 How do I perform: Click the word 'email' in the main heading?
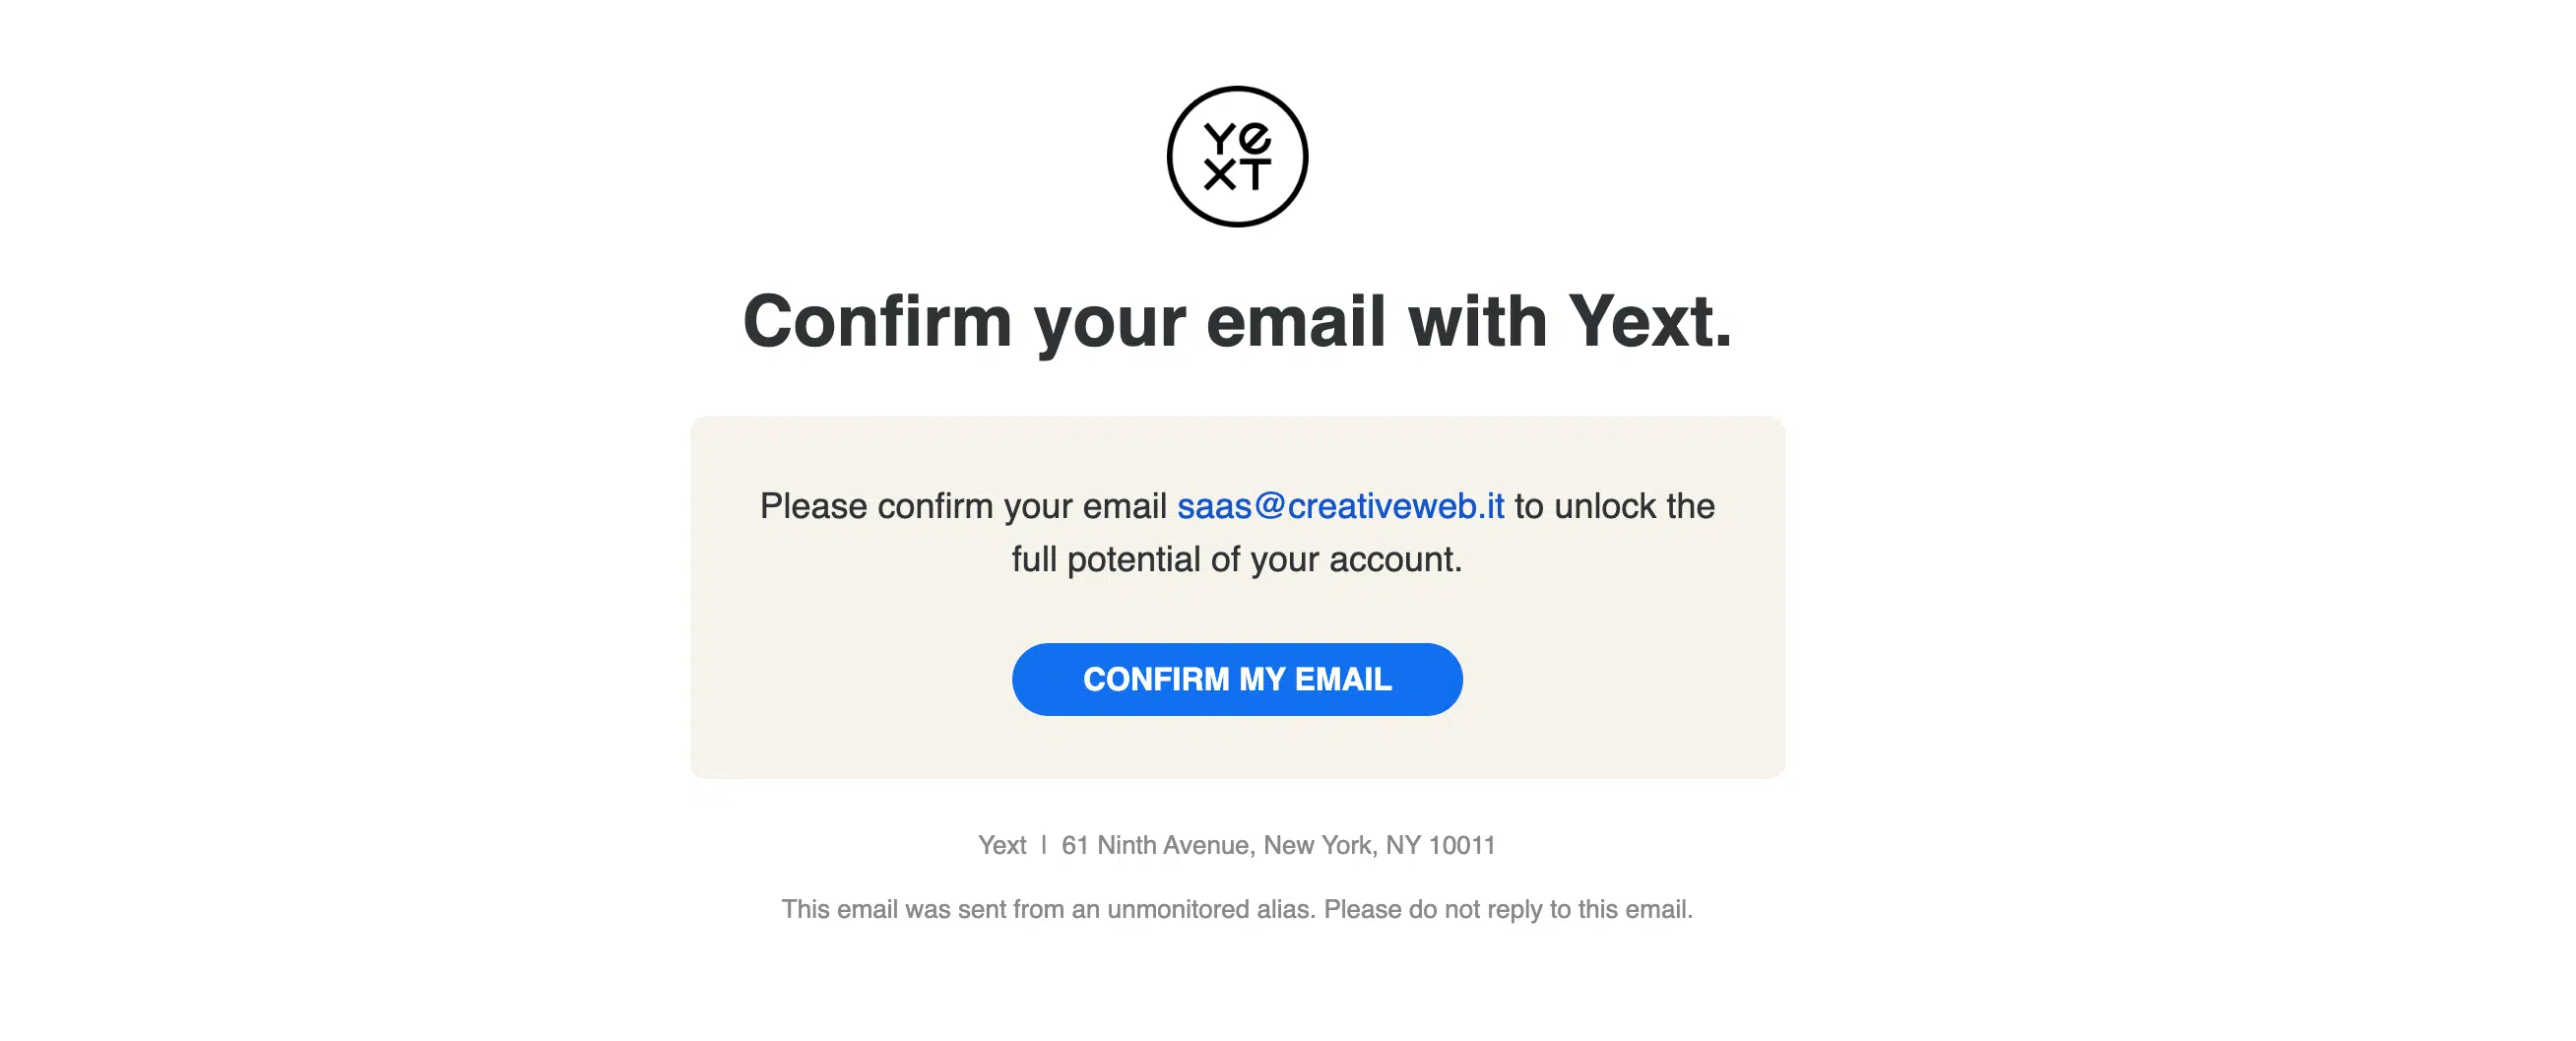(x=1296, y=322)
